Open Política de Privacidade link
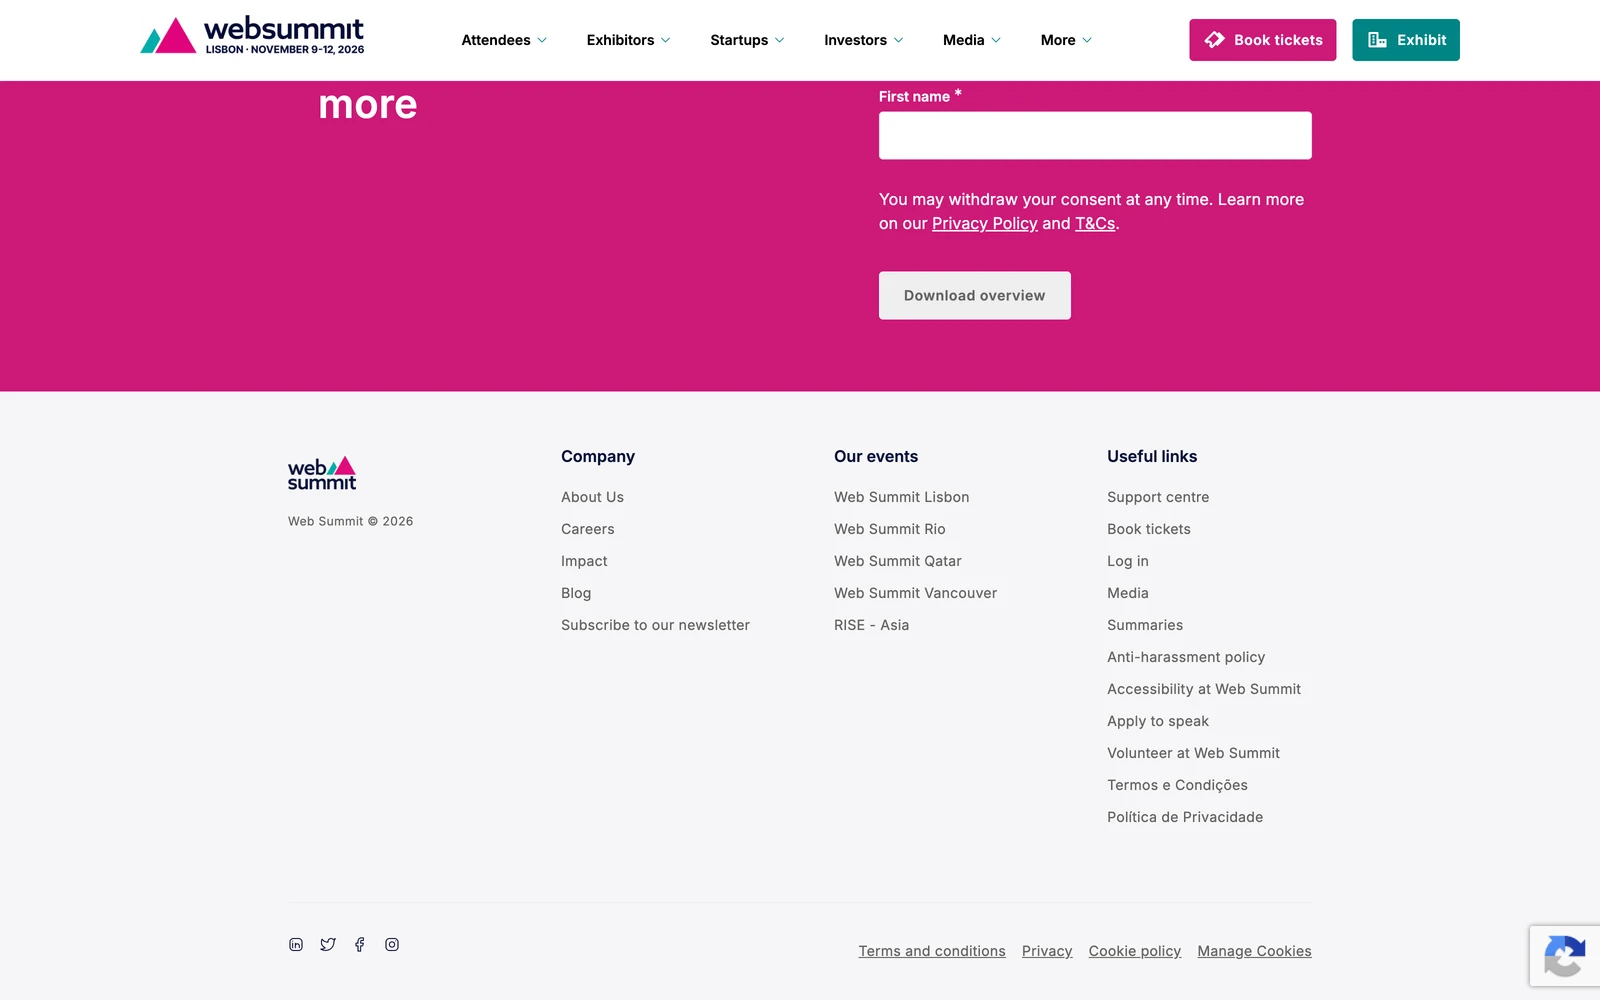Image resolution: width=1600 pixels, height=1000 pixels. click(1185, 817)
